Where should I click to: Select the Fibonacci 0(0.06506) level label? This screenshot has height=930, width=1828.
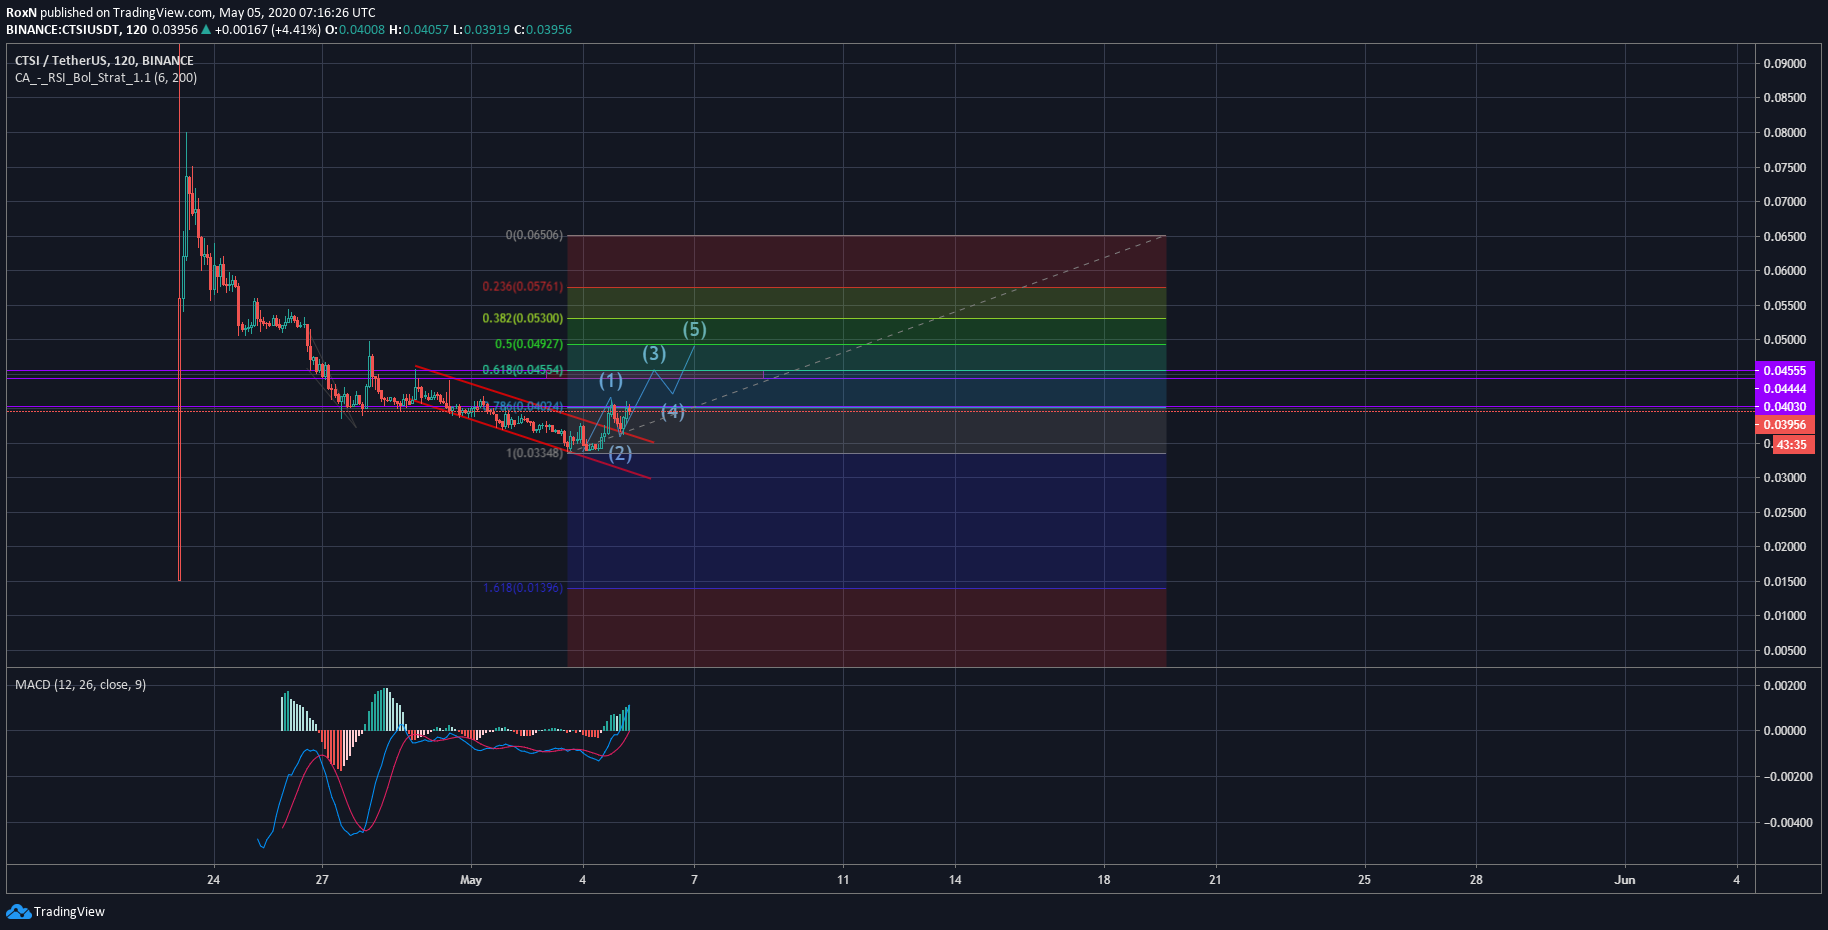coord(534,235)
